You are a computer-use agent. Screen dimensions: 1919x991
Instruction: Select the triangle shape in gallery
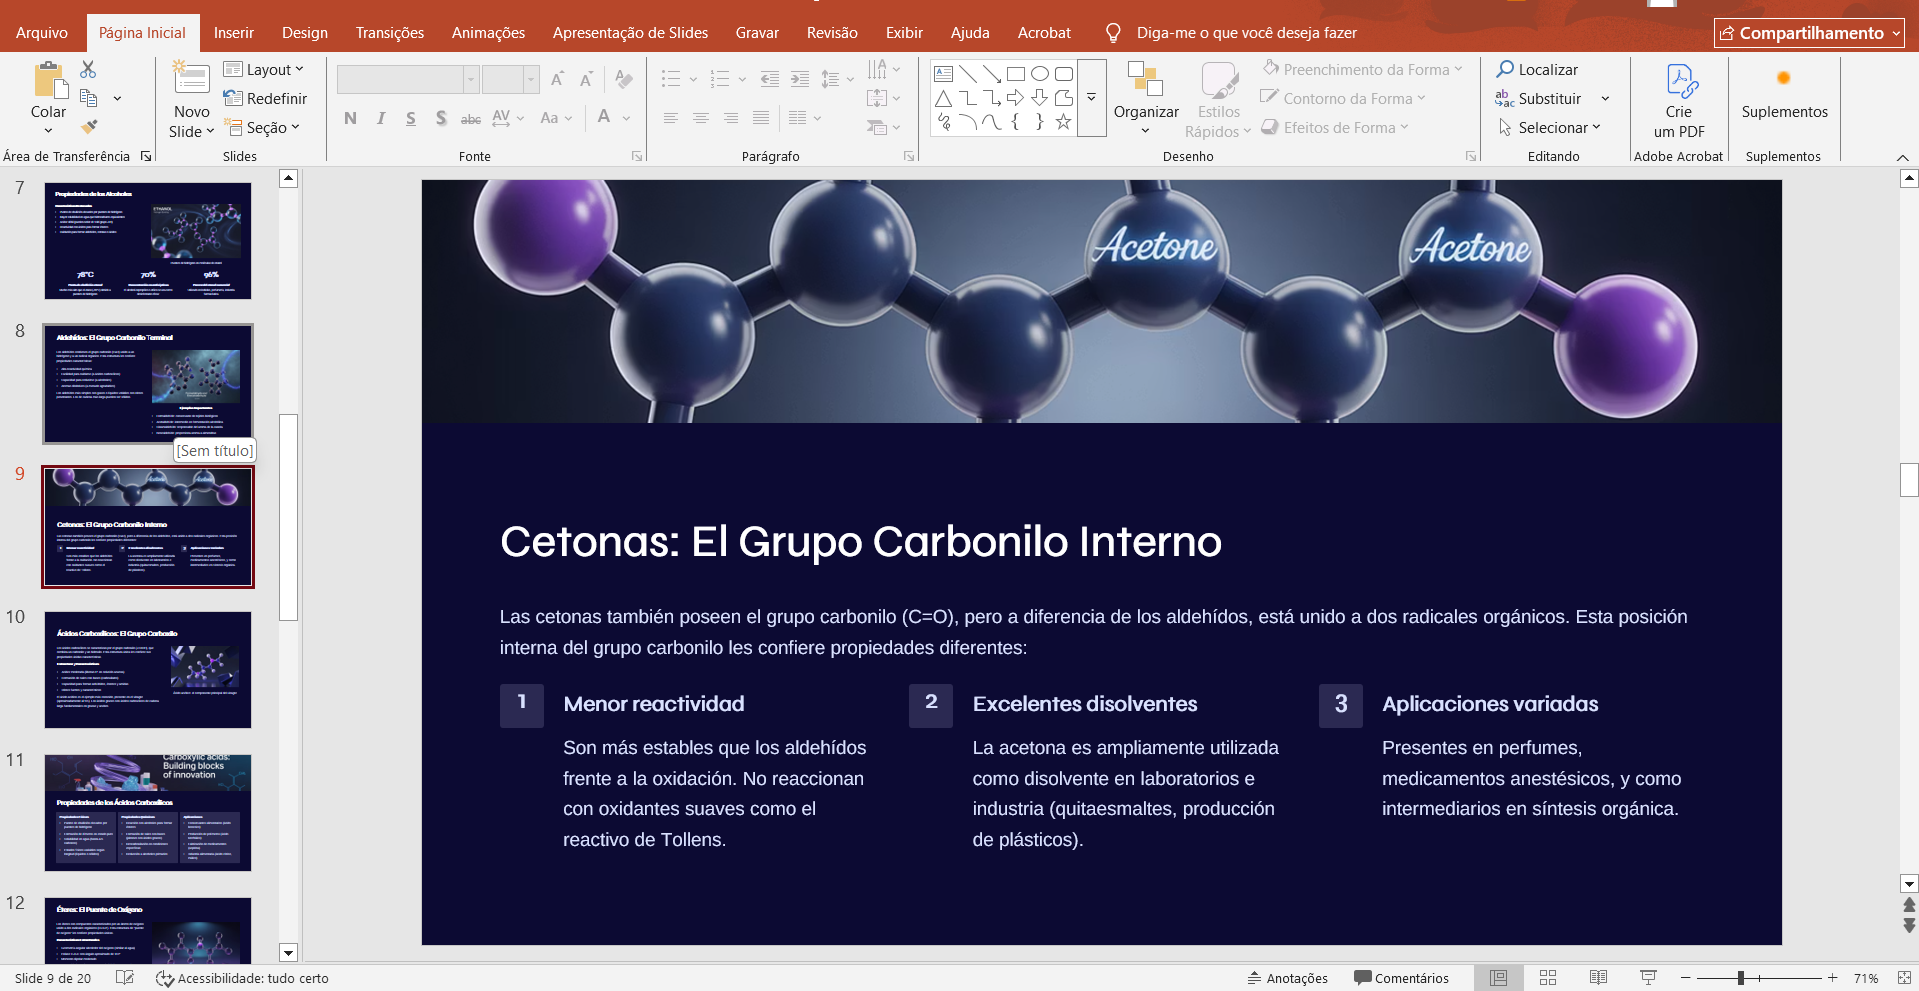[943, 98]
